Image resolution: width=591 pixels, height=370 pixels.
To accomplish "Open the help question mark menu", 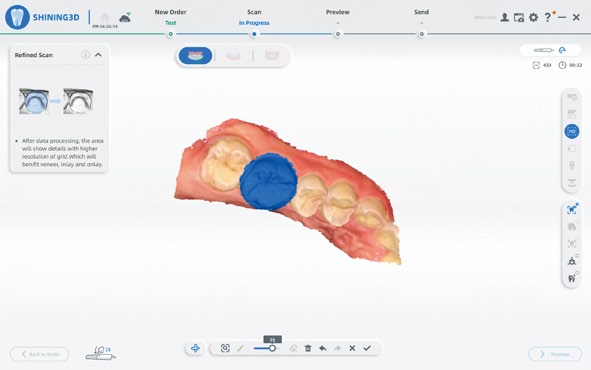I will pos(548,17).
